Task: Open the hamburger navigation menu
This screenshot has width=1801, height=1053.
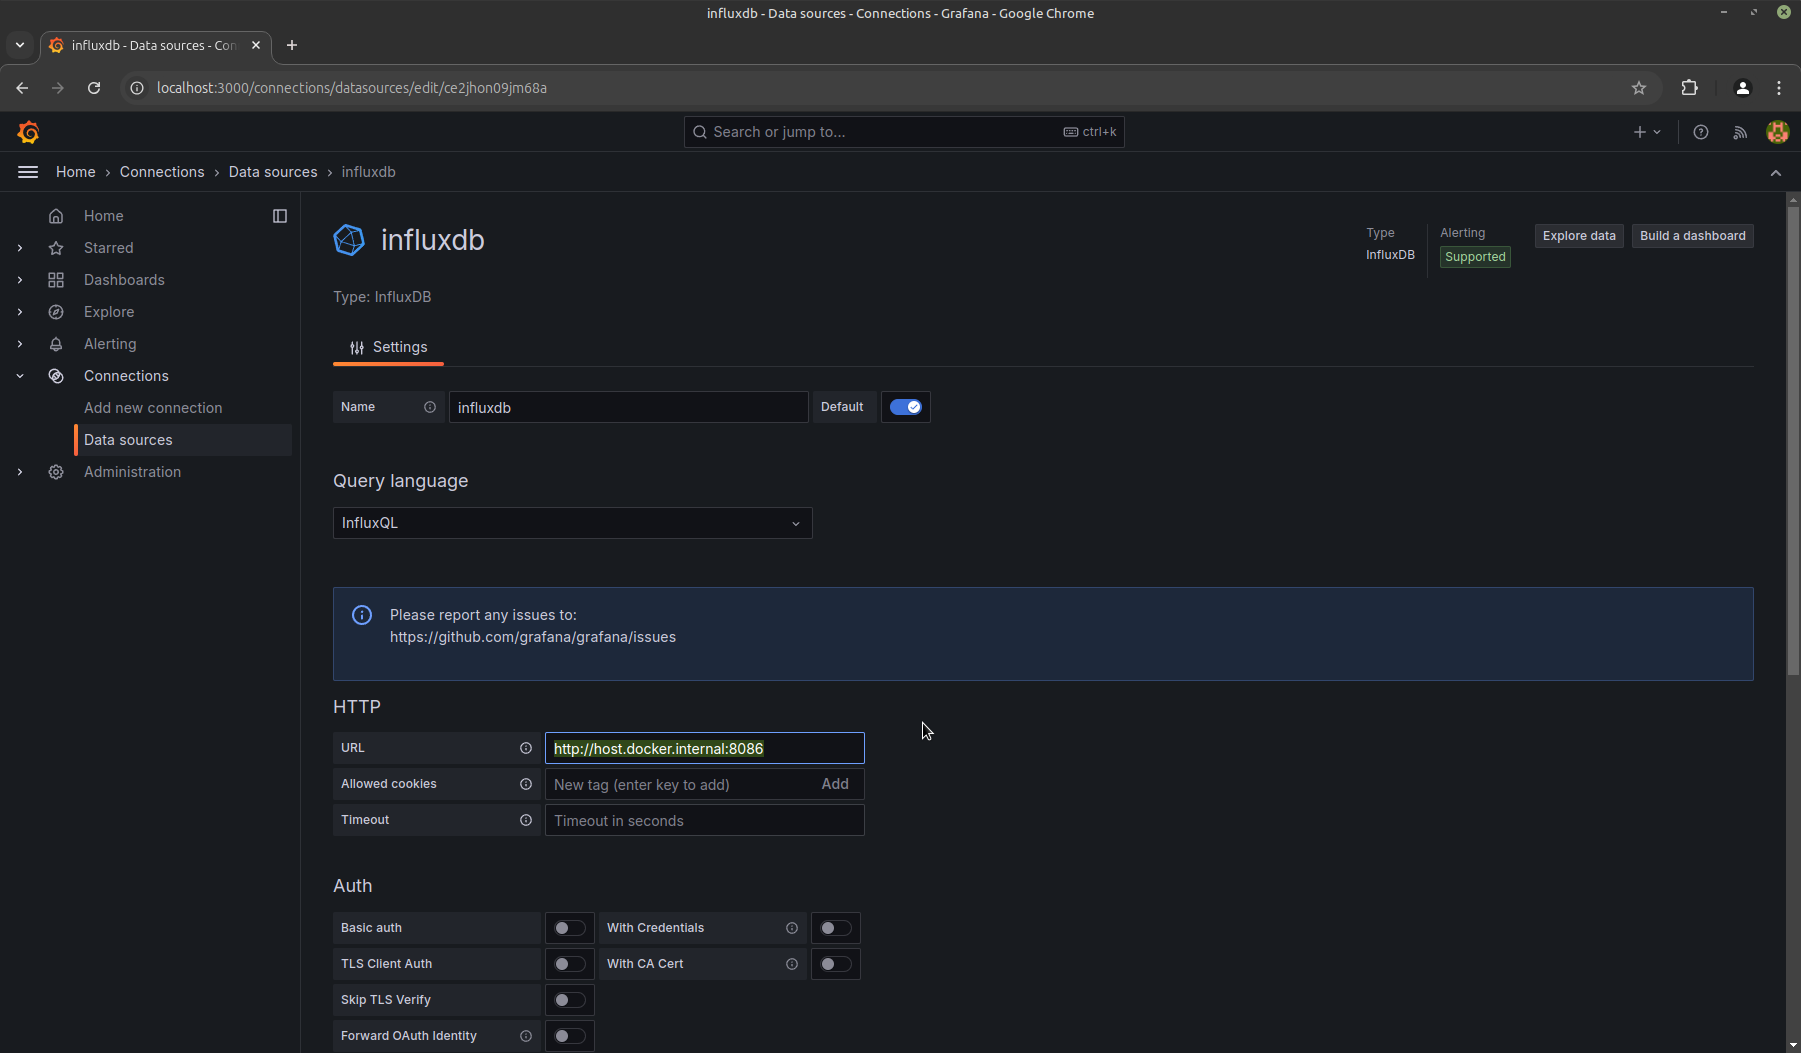Action: coord(28,172)
